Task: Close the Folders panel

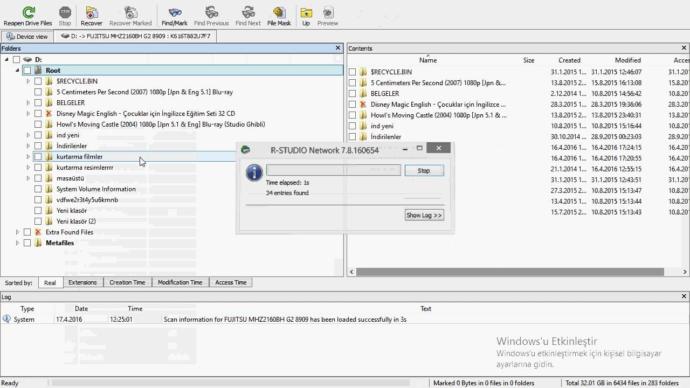Action: 338,48
